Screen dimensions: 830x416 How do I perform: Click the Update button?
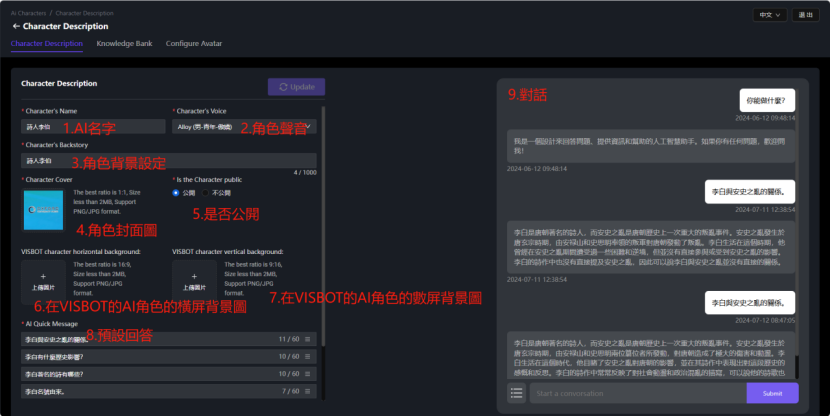click(x=296, y=86)
